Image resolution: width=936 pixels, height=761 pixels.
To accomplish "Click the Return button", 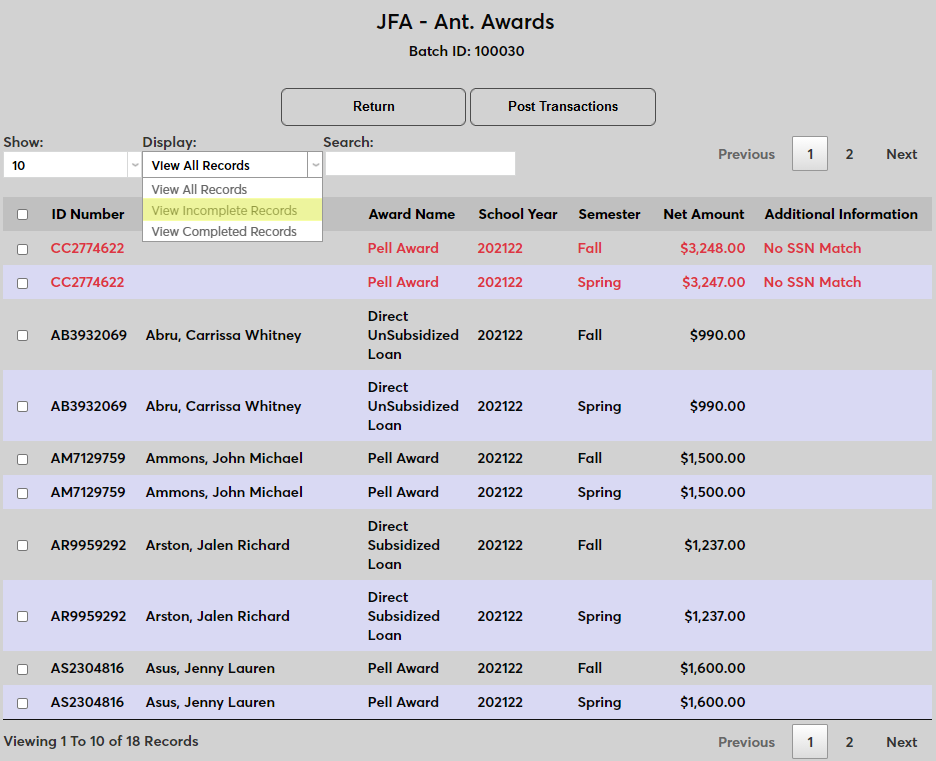I will (x=372, y=106).
